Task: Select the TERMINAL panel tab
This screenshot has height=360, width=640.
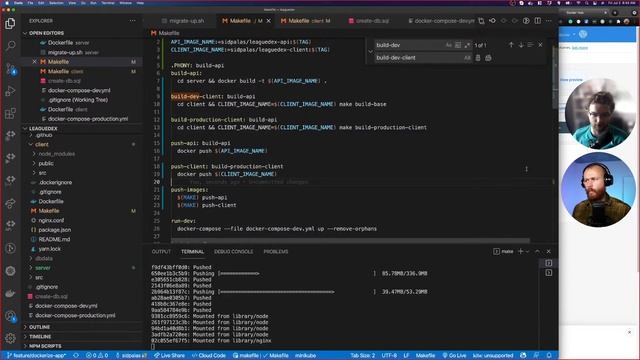Action: [x=193, y=251]
